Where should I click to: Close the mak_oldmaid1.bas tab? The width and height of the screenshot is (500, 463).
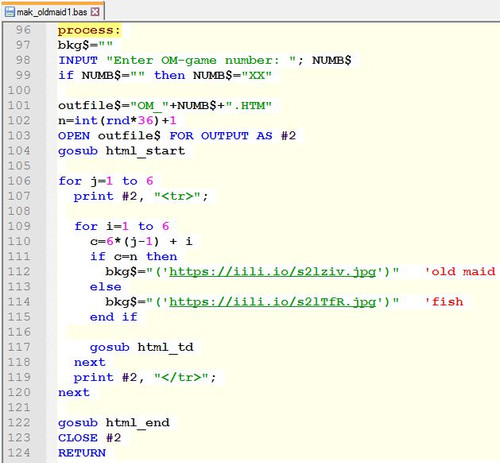click(x=95, y=12)
